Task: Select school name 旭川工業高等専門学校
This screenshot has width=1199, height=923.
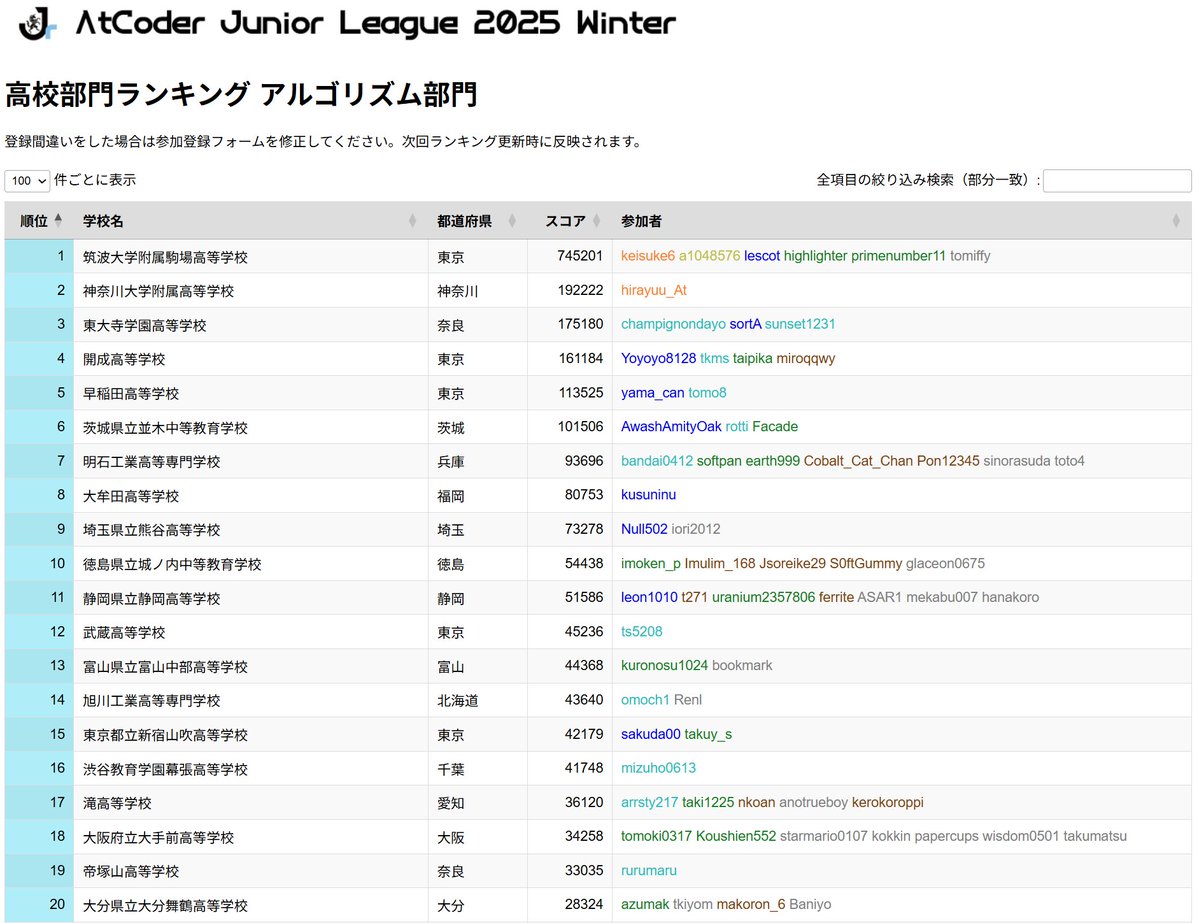Action: 151,700
